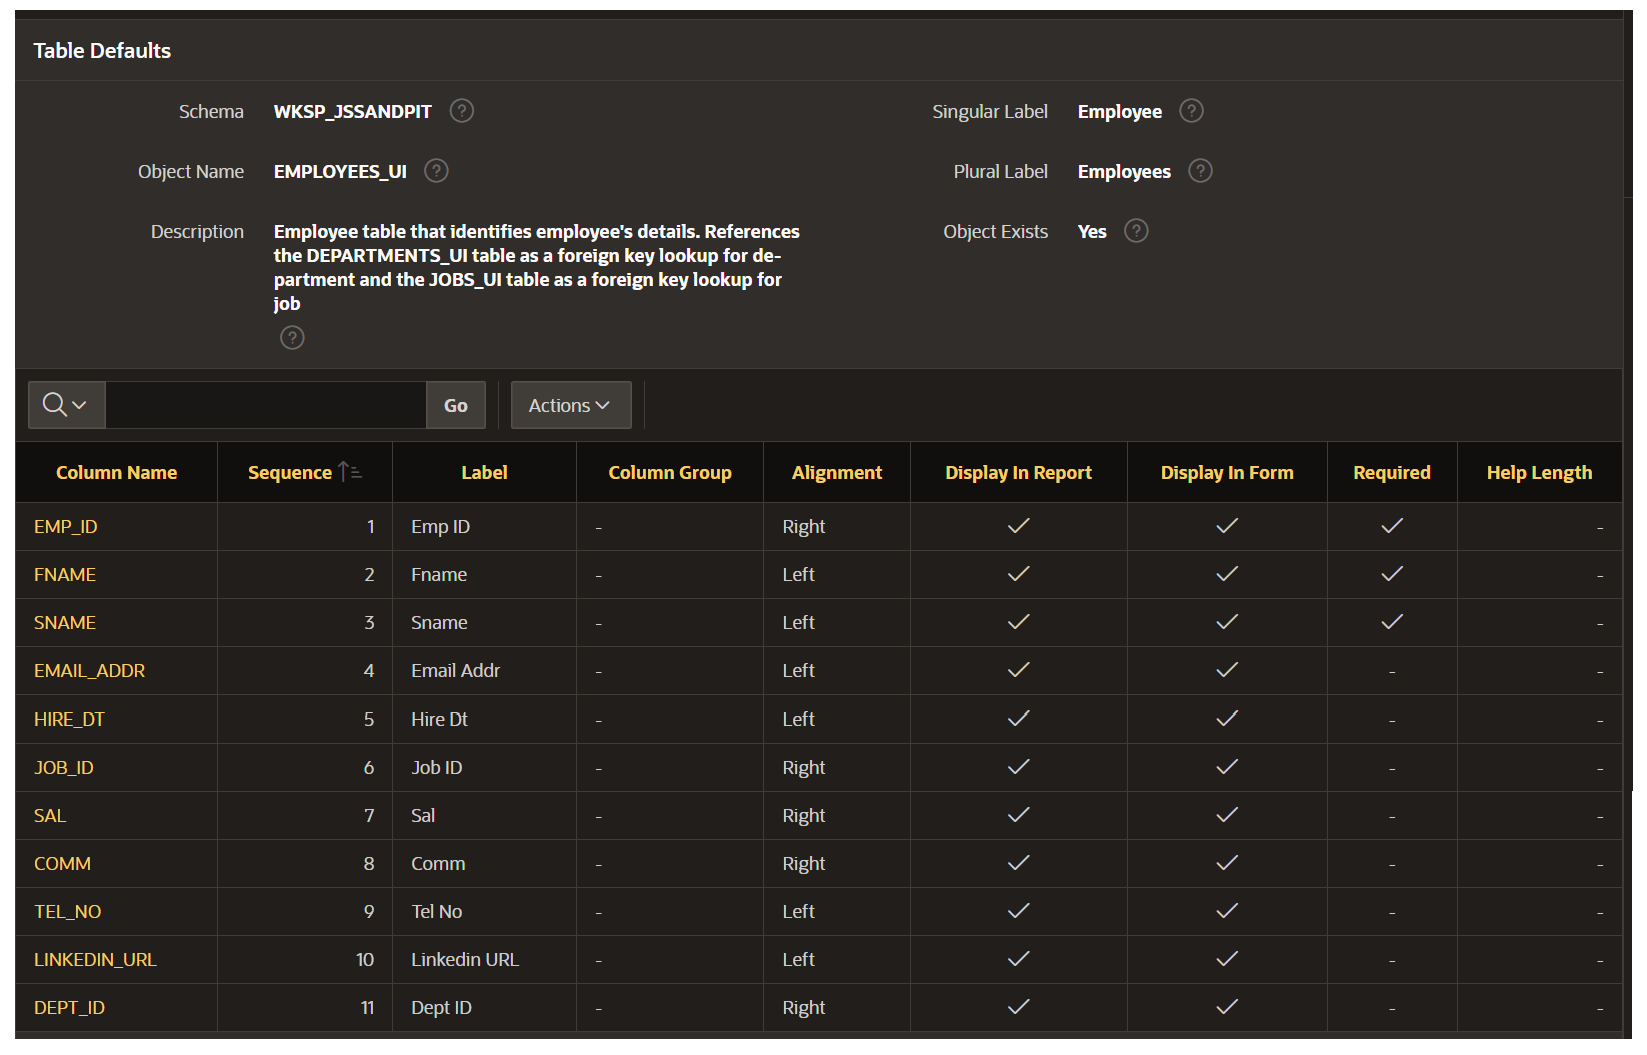Image resolution: width=1647 pixels, height=1055 pixels.
Task: View help for Singular Label
Action: [x=1190, y=111]
